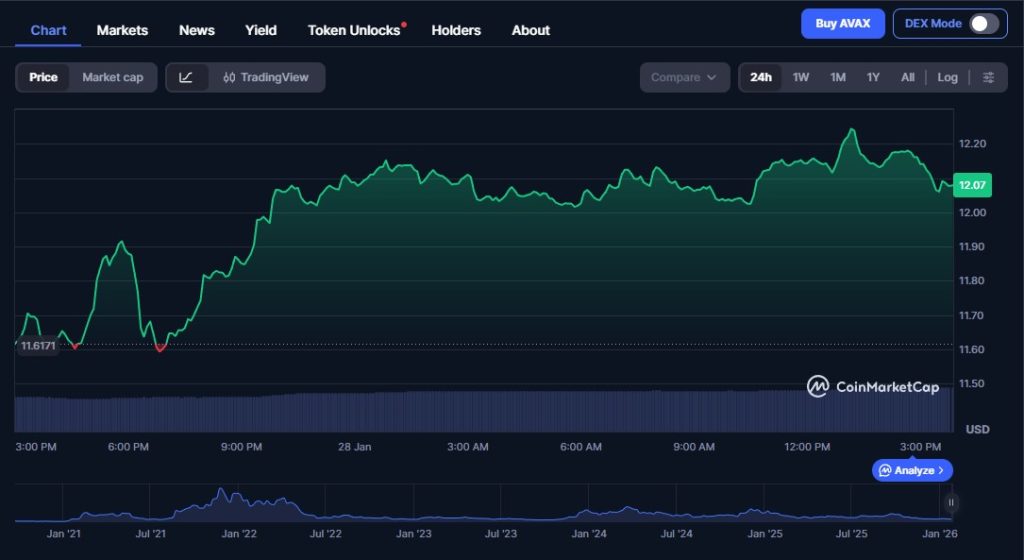1024x560 pixels.
Task: Enable Log scale on the chart
Action: (x=947, y=77)
